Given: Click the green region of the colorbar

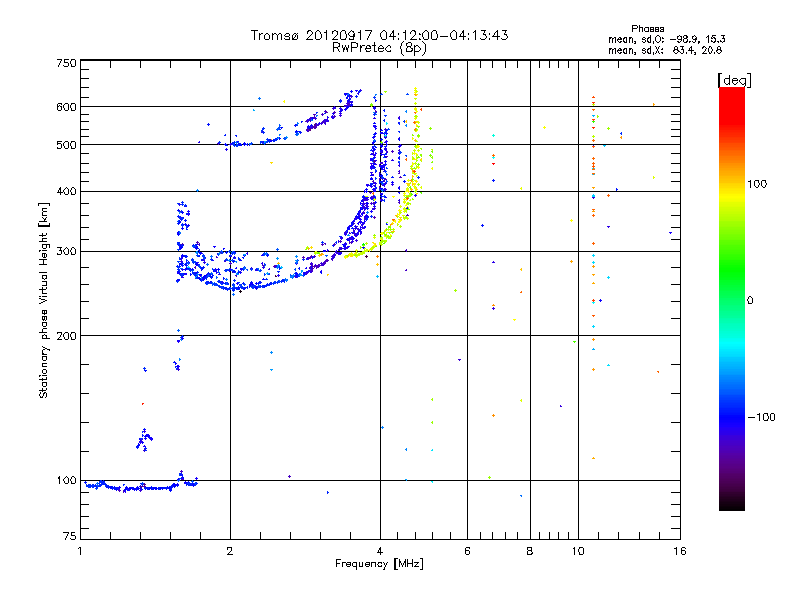Looking at the screenshot, I should pos(732,270).
